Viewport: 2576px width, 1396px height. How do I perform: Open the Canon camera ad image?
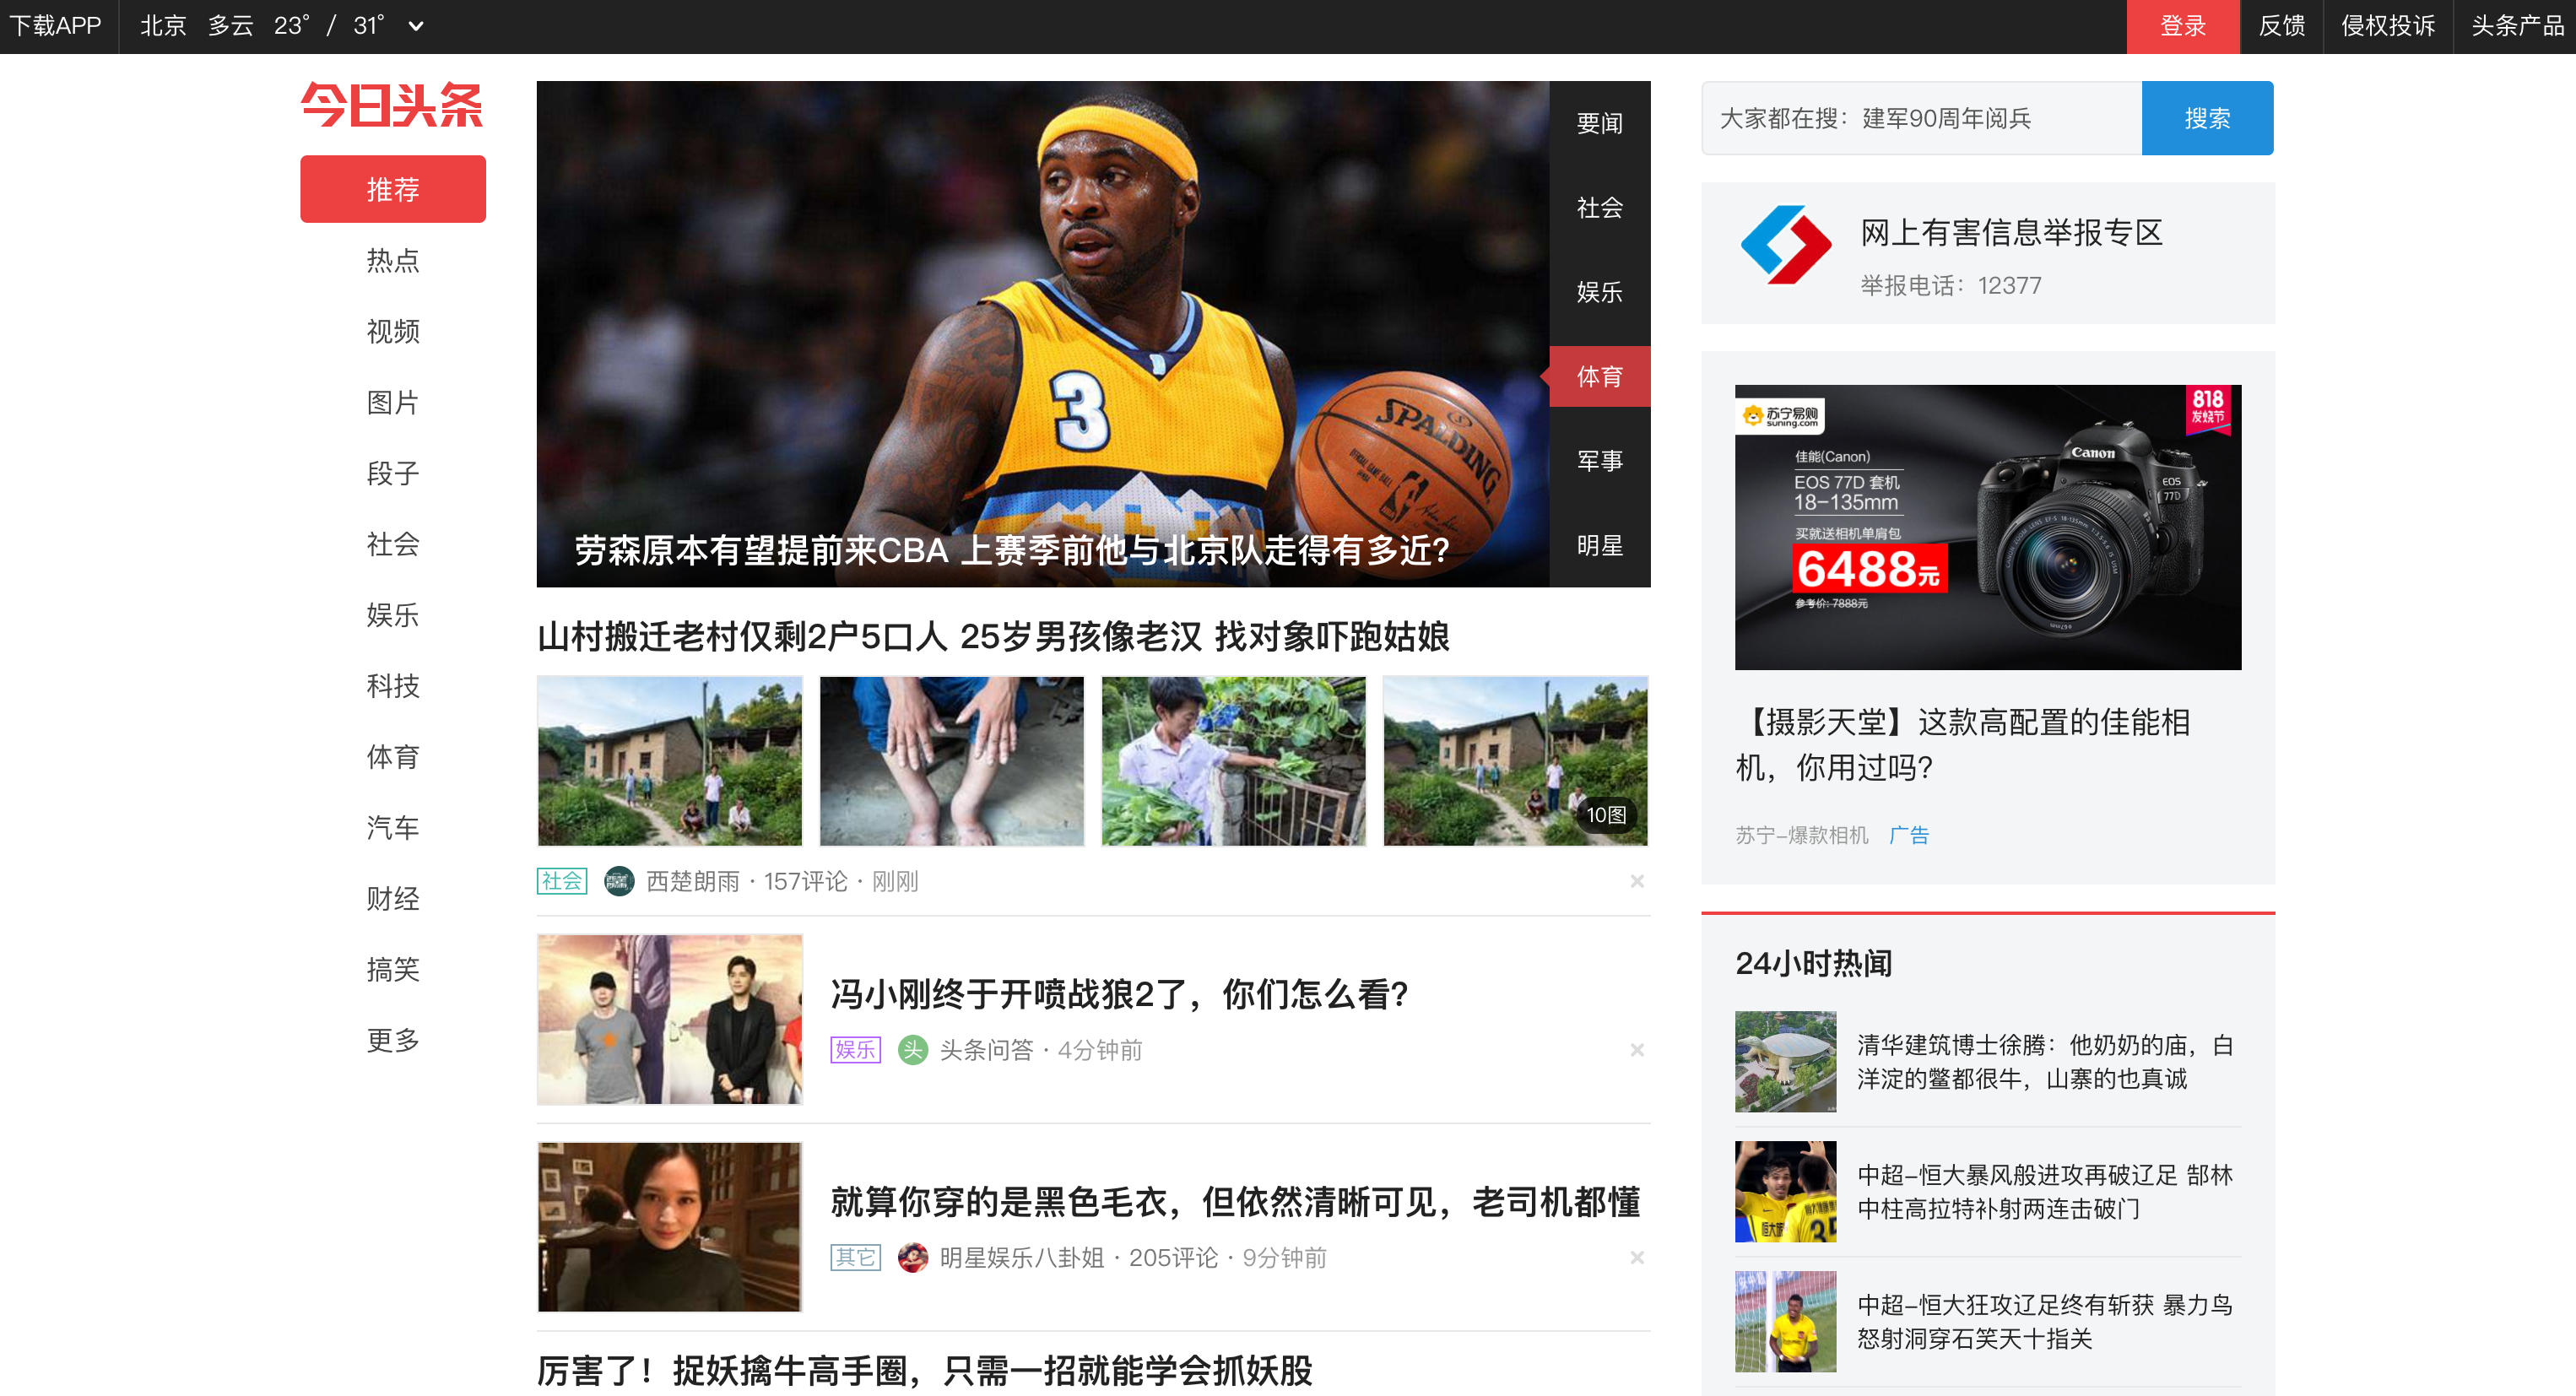(1986, 527)
